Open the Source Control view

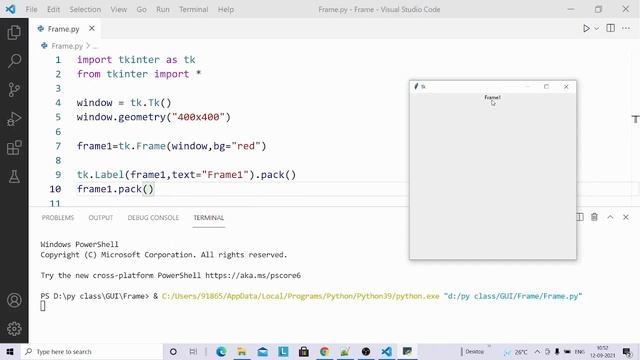[14, 90]
